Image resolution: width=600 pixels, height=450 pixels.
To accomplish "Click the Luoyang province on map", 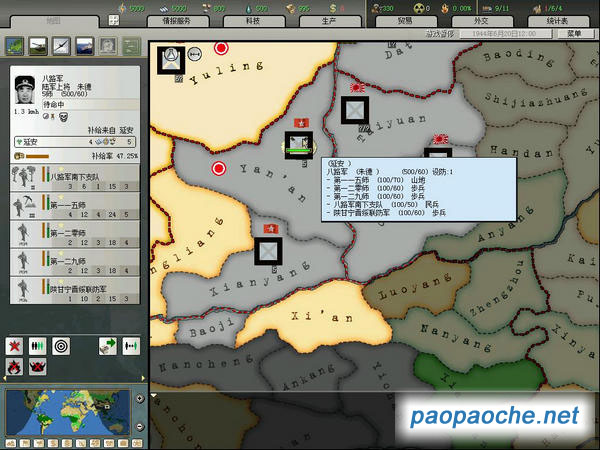I will click(x=413, y=289).
